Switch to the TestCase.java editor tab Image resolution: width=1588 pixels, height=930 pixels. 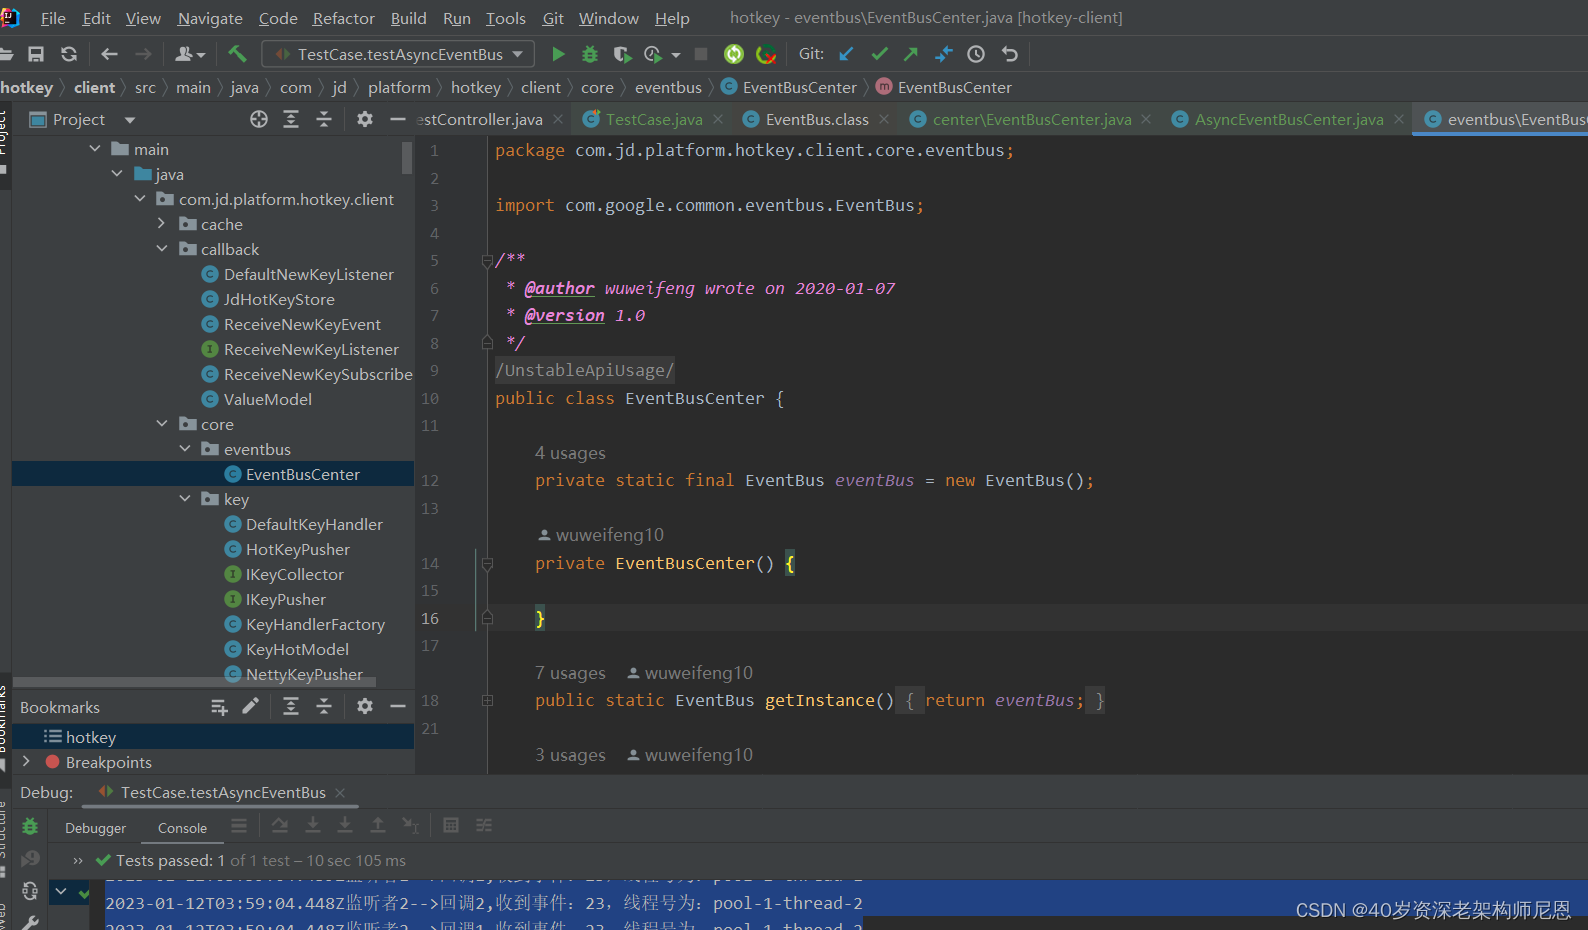click(654, 120)
